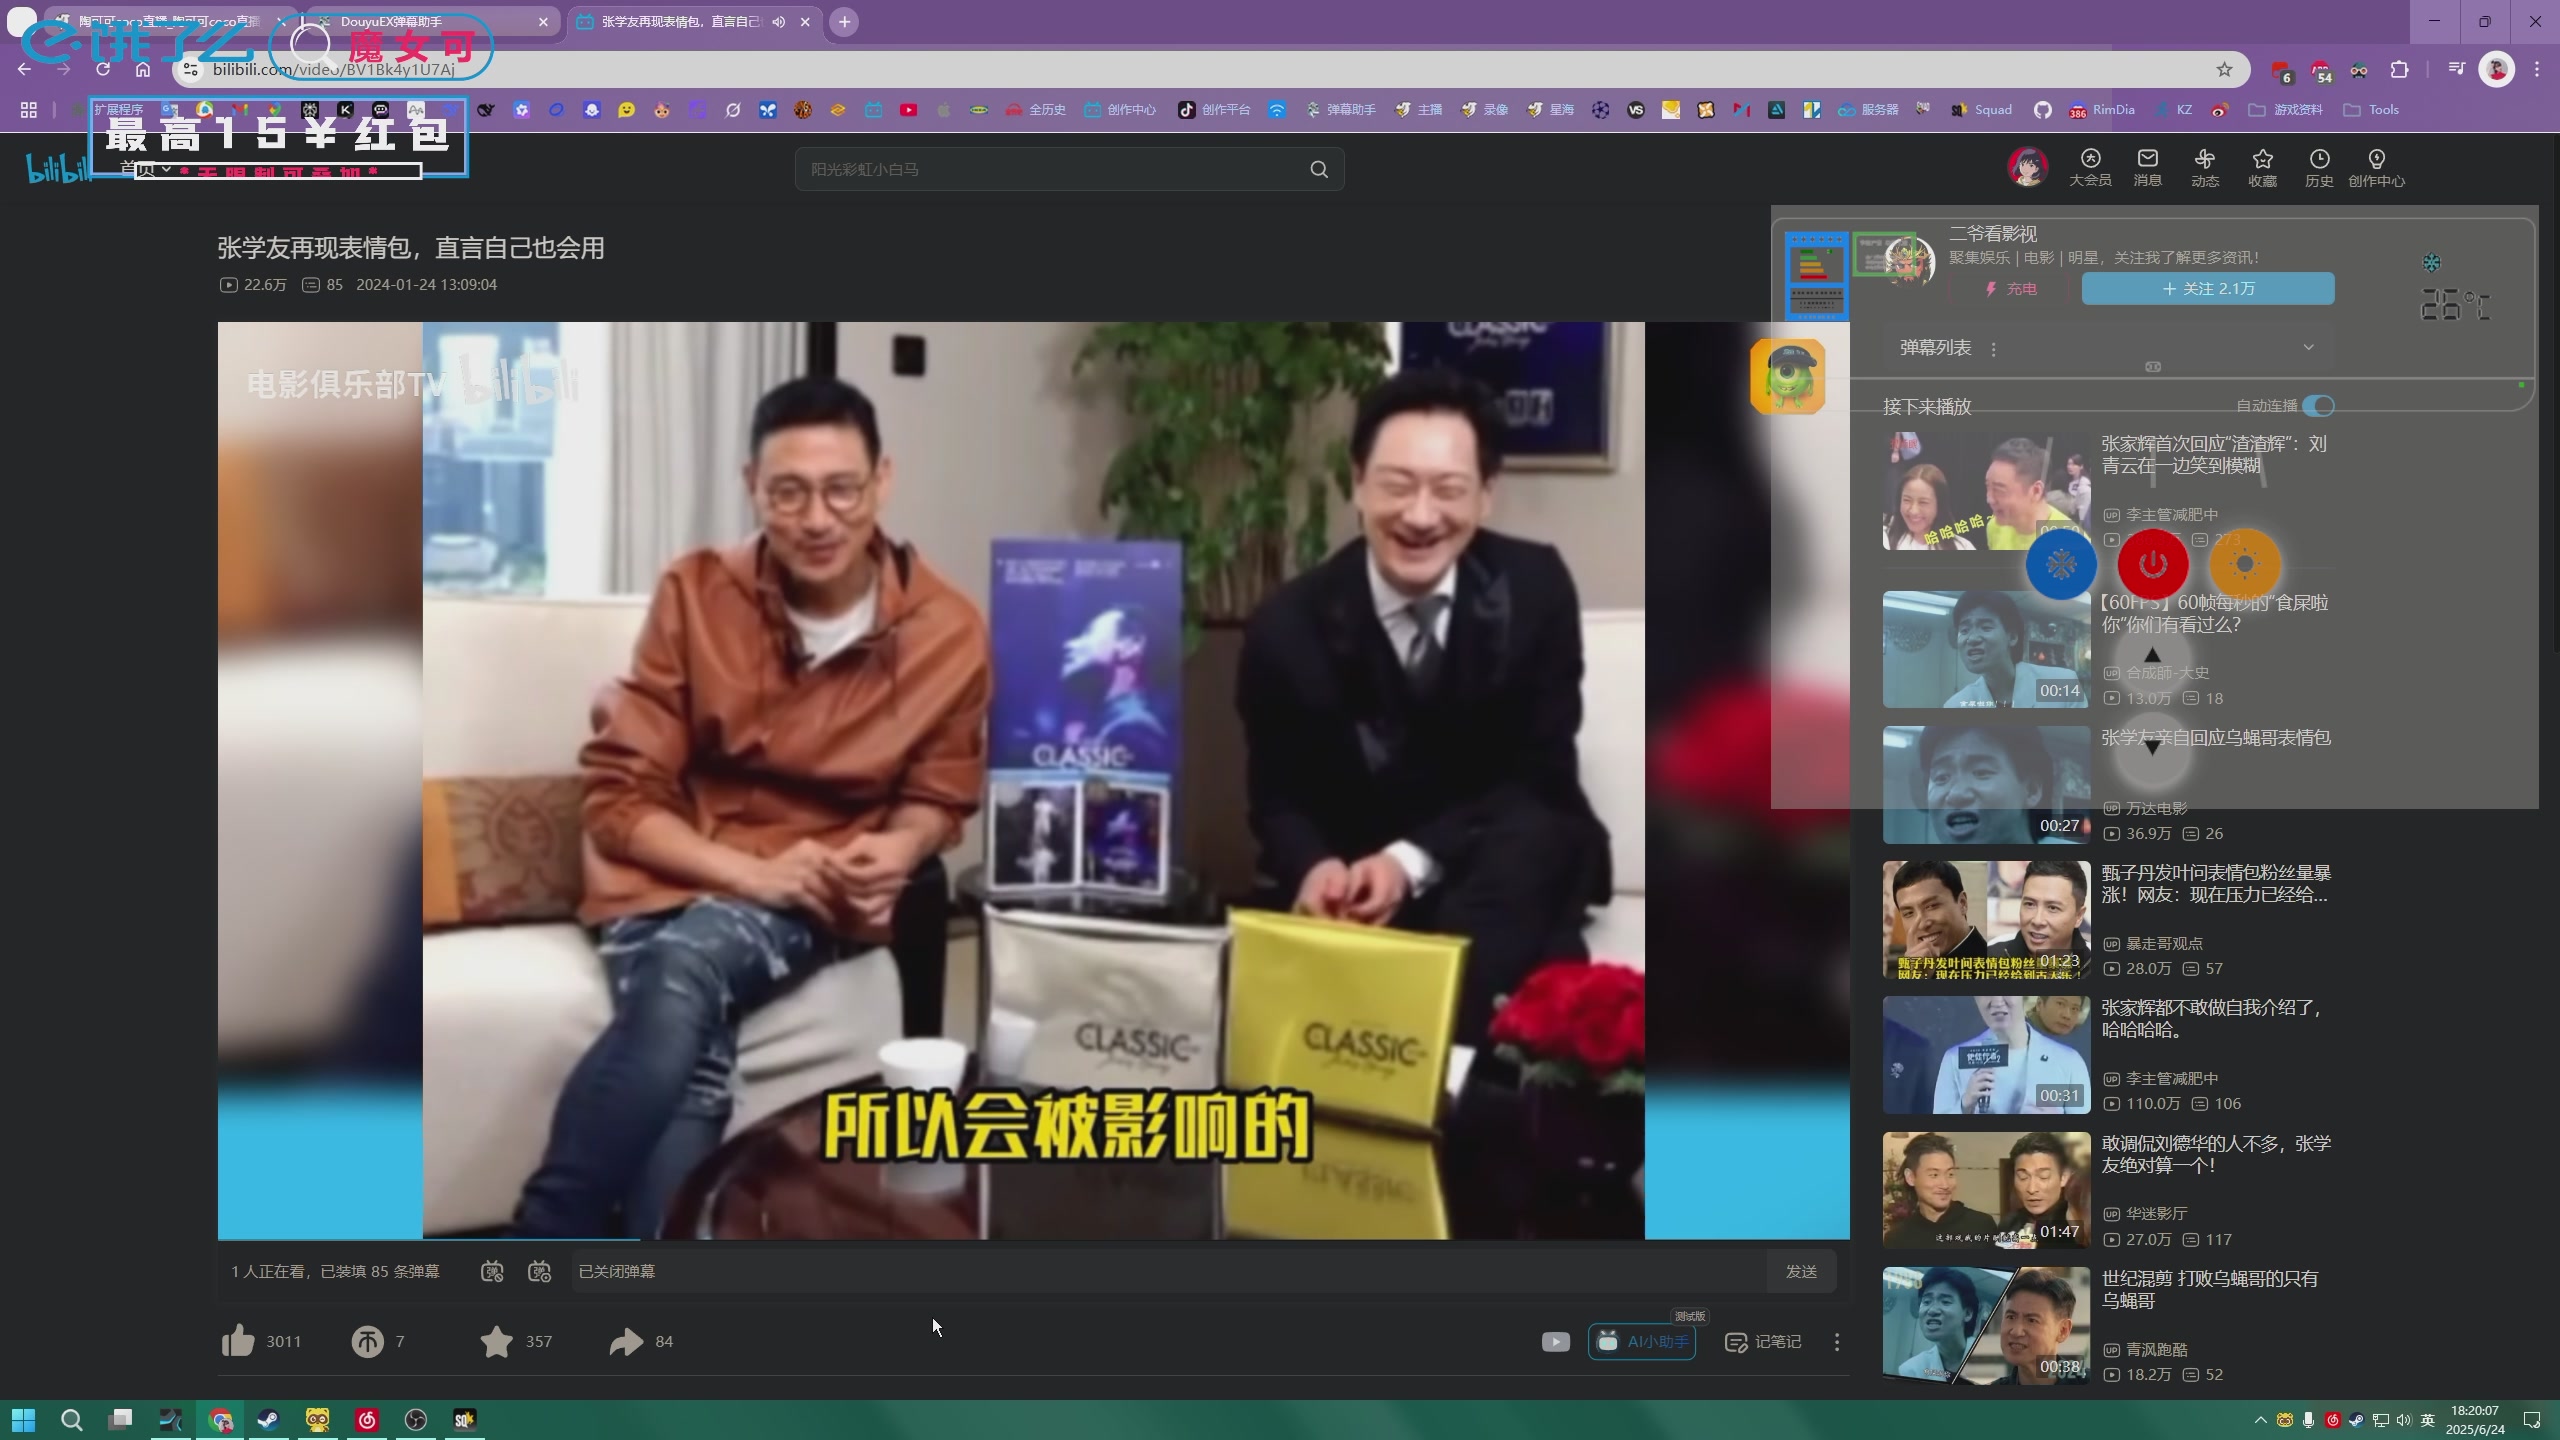2560x1440 pixels.
Task: Open 大会员 membership page
Action: point(2090,167)
